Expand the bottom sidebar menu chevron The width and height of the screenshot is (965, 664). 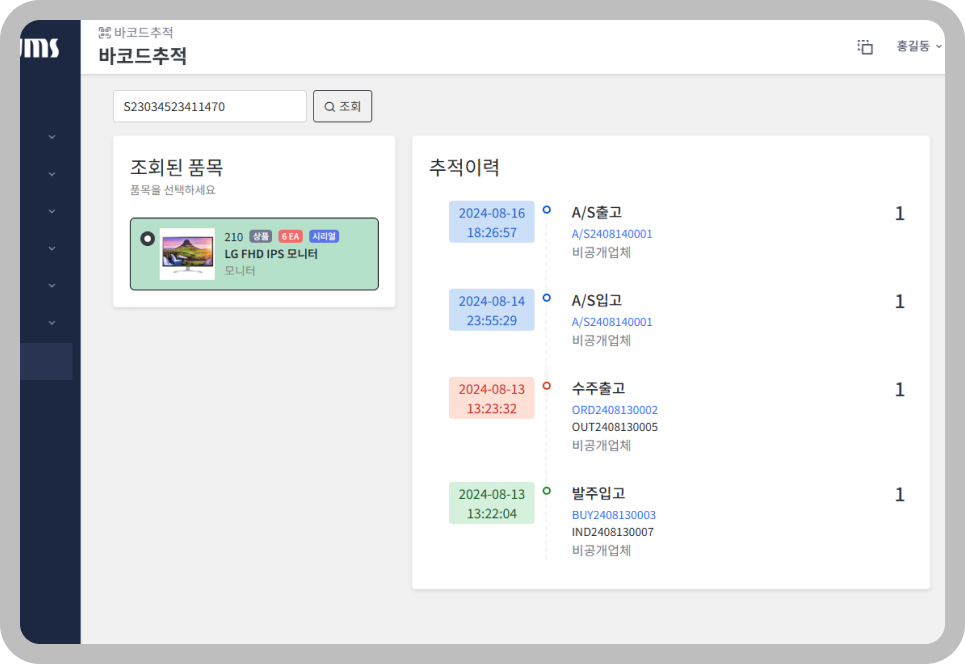point(52,322)
